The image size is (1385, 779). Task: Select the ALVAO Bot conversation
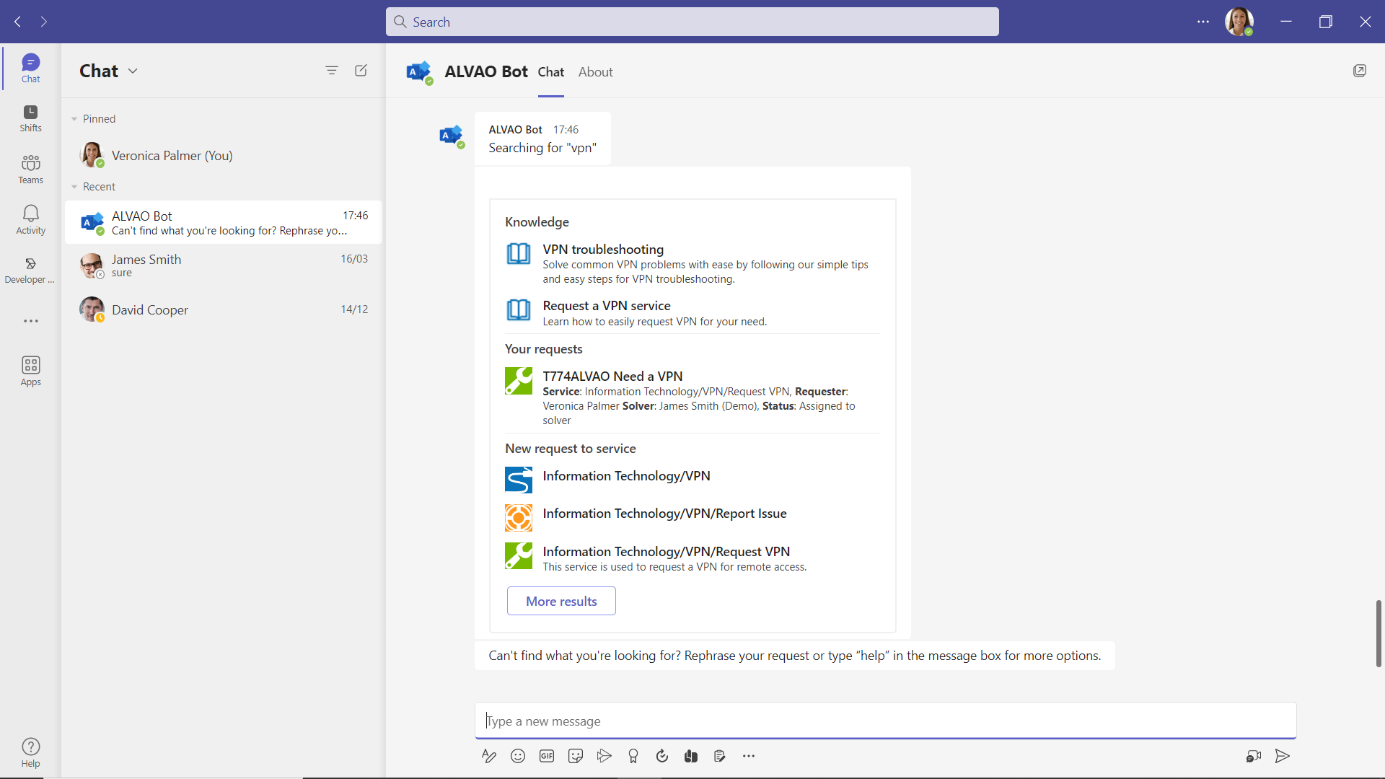223,222
